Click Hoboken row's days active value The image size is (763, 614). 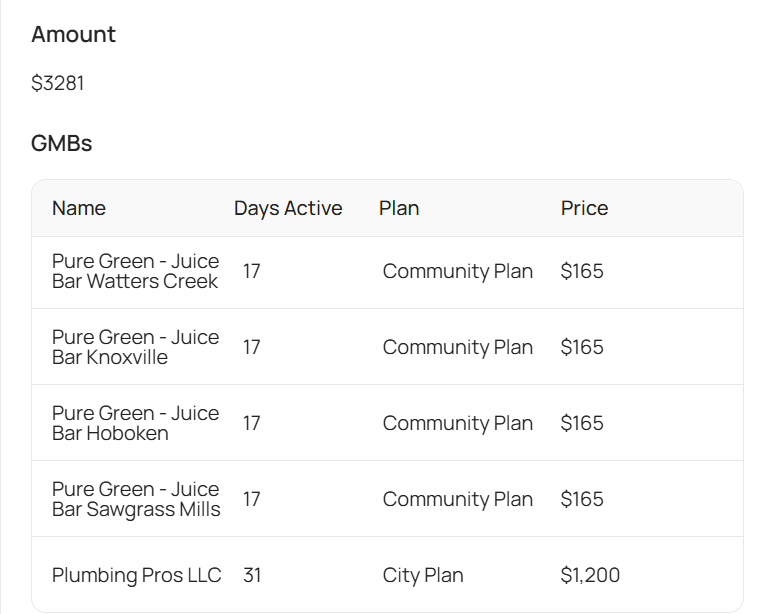(x=252, y=423)
